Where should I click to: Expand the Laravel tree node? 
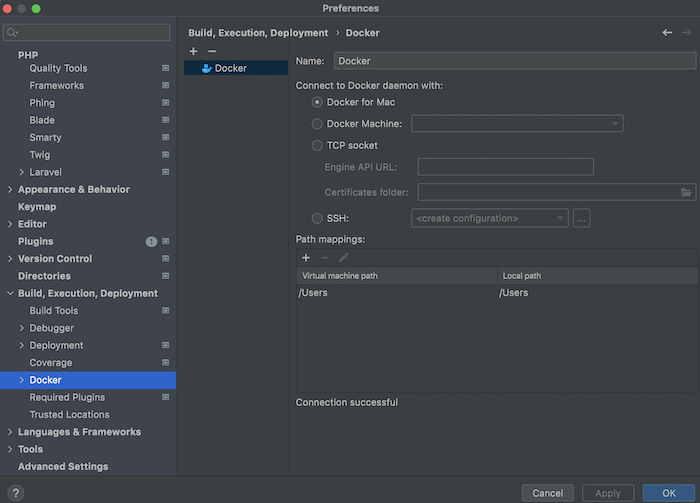[x=21, y=172]
